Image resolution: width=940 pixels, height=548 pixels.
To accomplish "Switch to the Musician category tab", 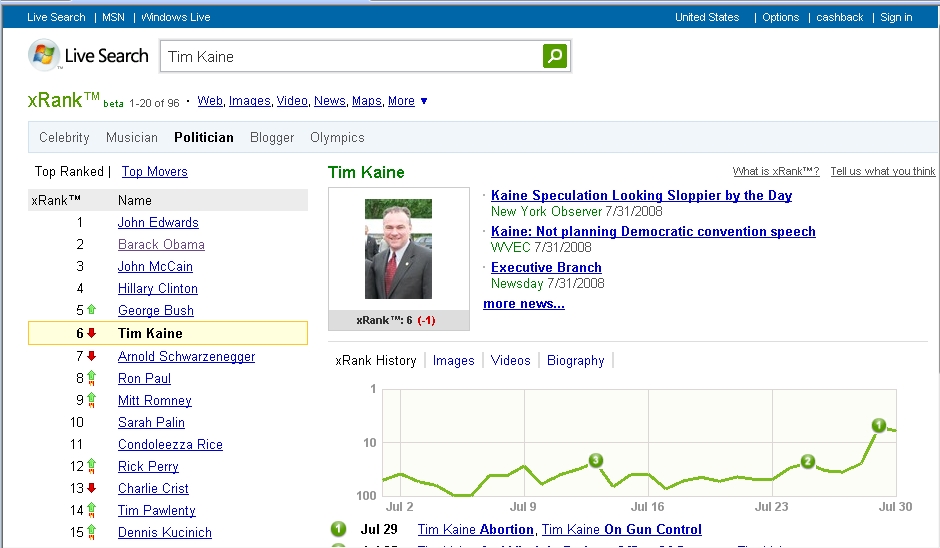I will 132,138.
